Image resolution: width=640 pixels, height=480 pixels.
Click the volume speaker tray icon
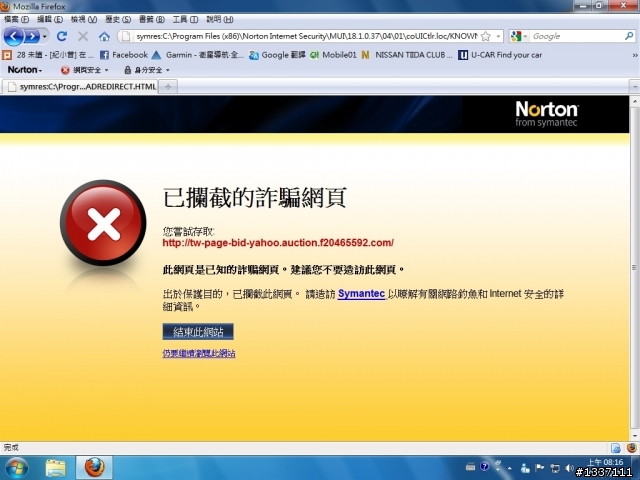[569, 468]
